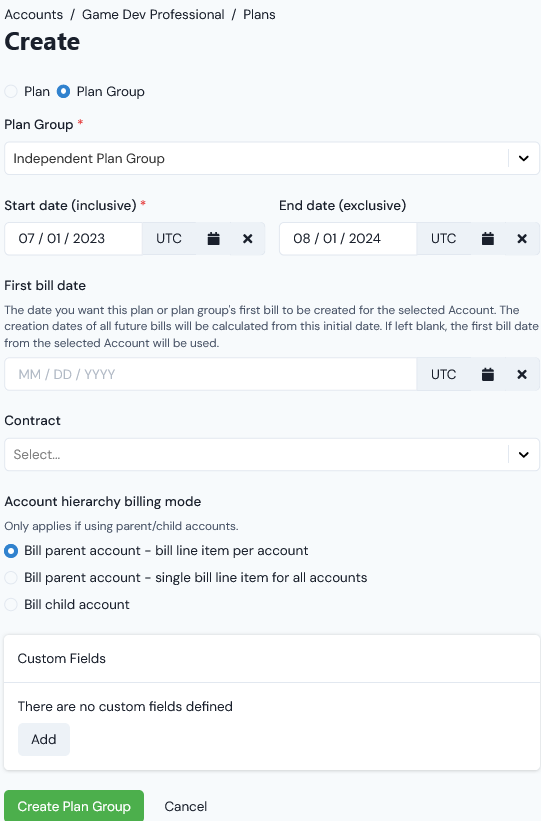
Task: Open calendar picker for End date
Action: (x=488, y=239)
